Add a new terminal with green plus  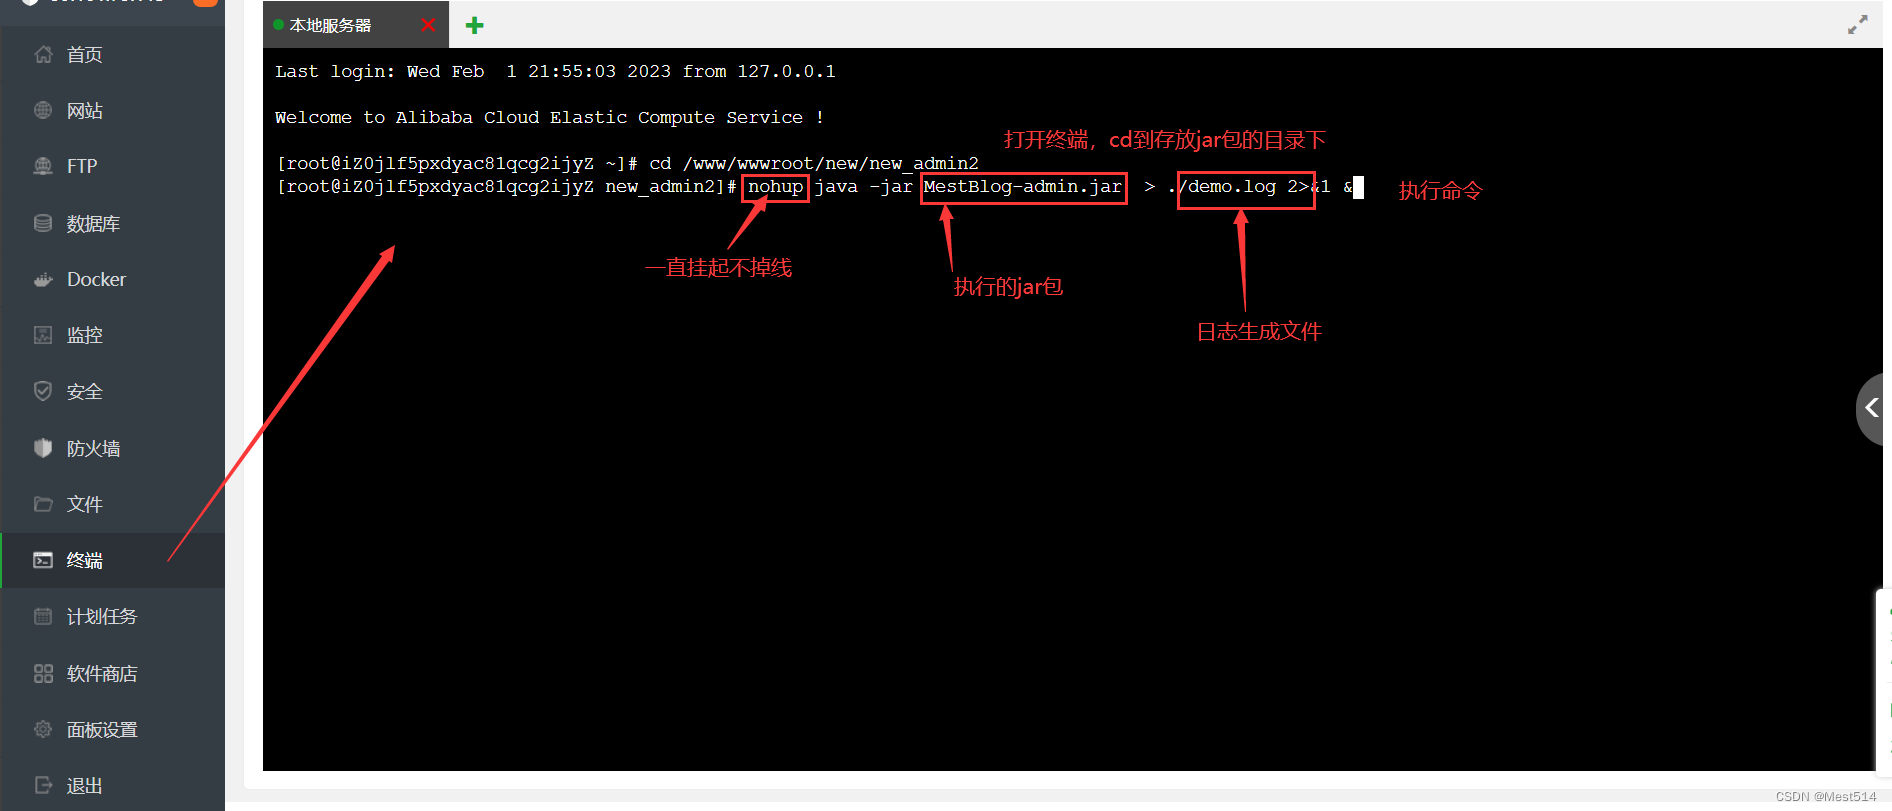[475, 25]
